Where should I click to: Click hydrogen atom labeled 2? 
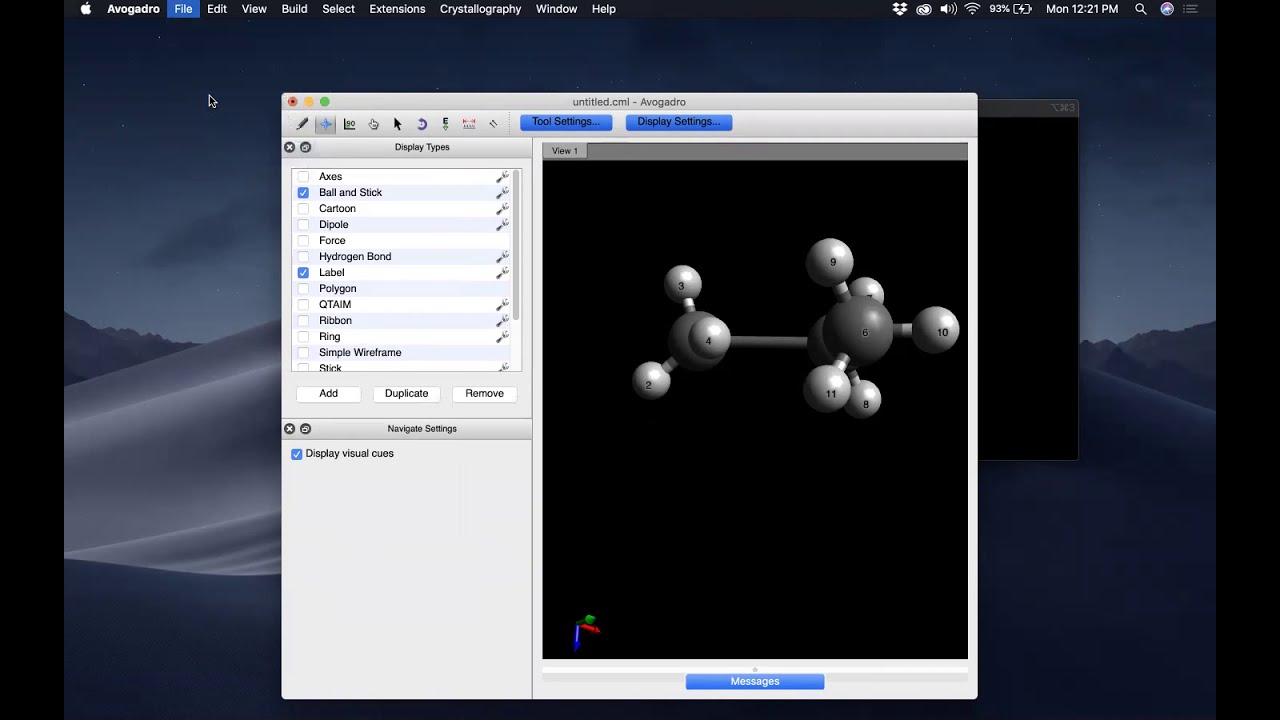651,381
